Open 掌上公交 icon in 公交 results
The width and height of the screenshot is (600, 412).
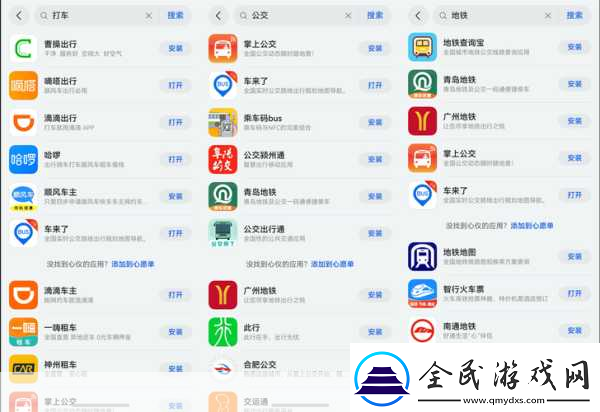223,49
